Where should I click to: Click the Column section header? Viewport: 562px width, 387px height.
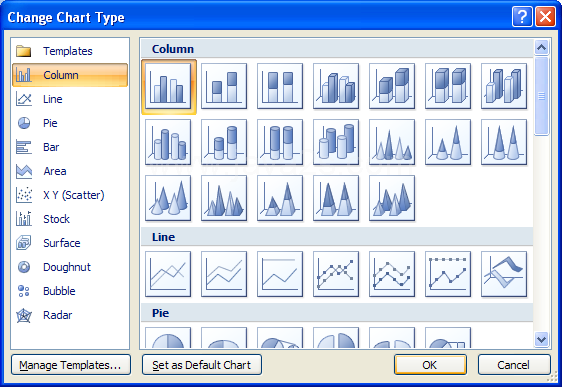[337, 49]
